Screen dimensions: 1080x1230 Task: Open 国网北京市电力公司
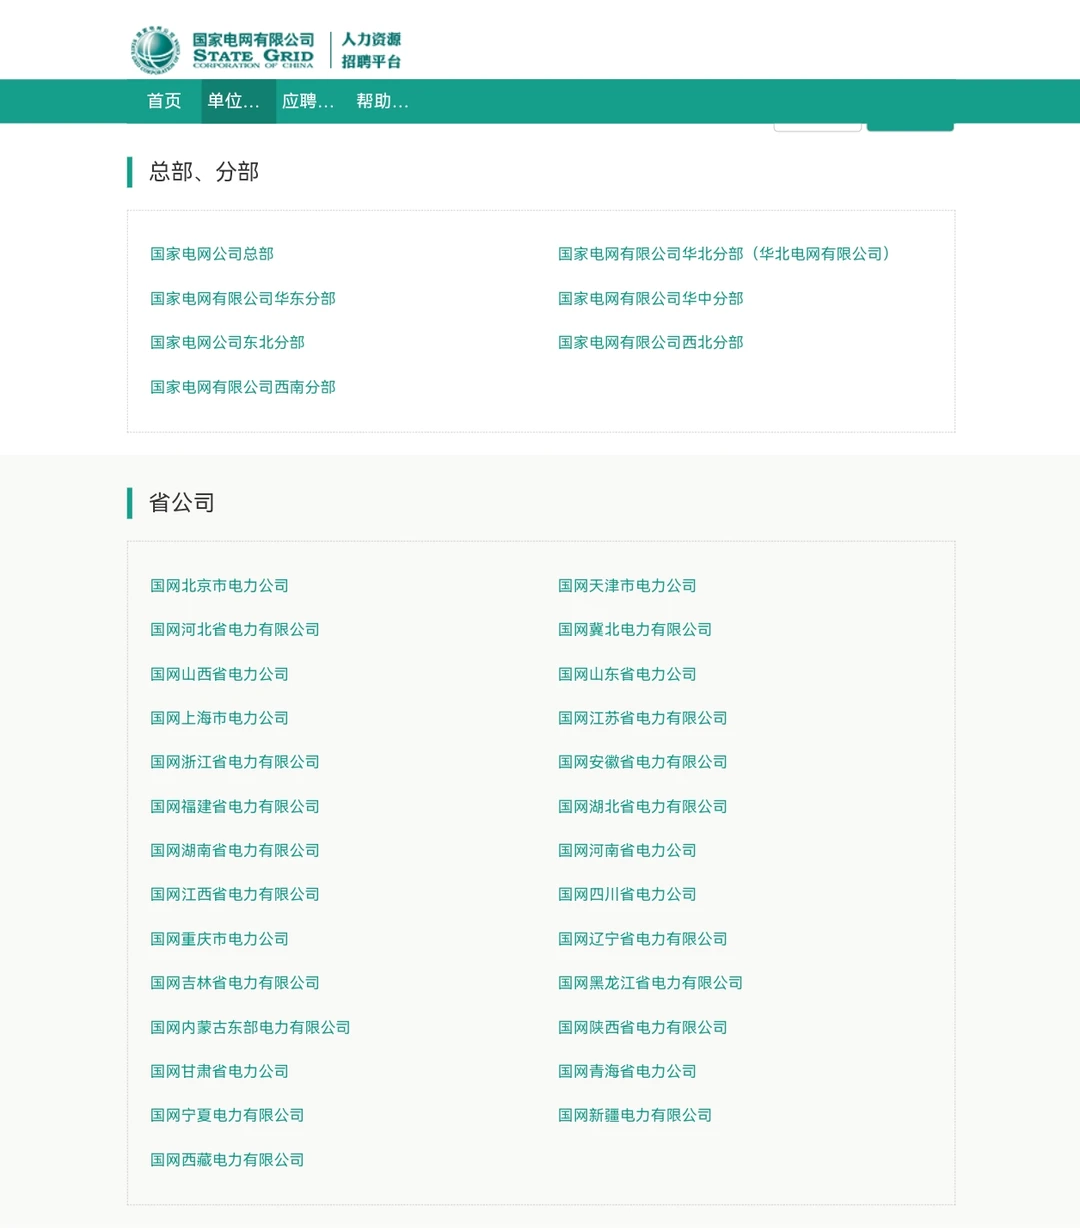(219, 585)
